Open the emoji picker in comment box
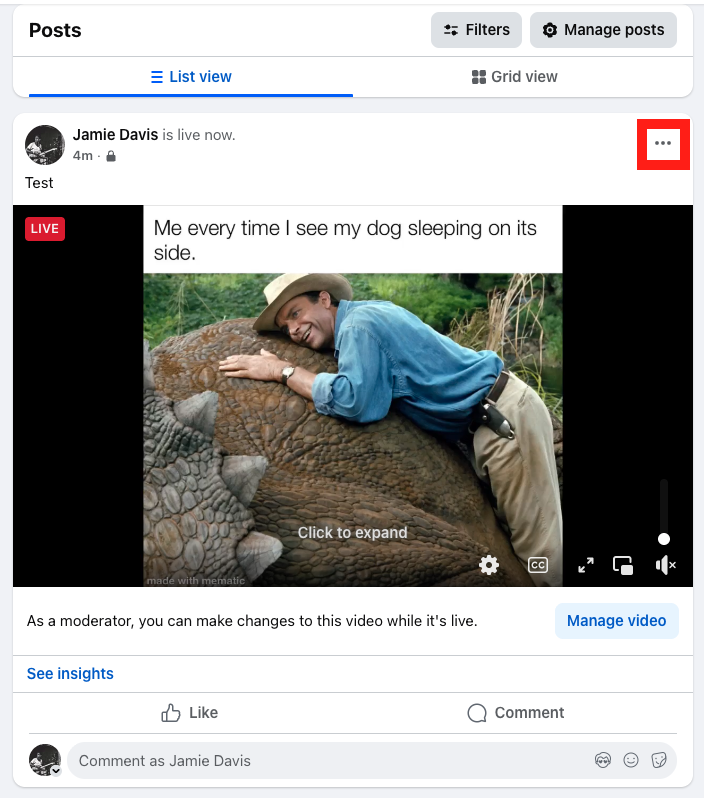The height and width of the screenshot is (798, 704). click(x=631, y=761)
